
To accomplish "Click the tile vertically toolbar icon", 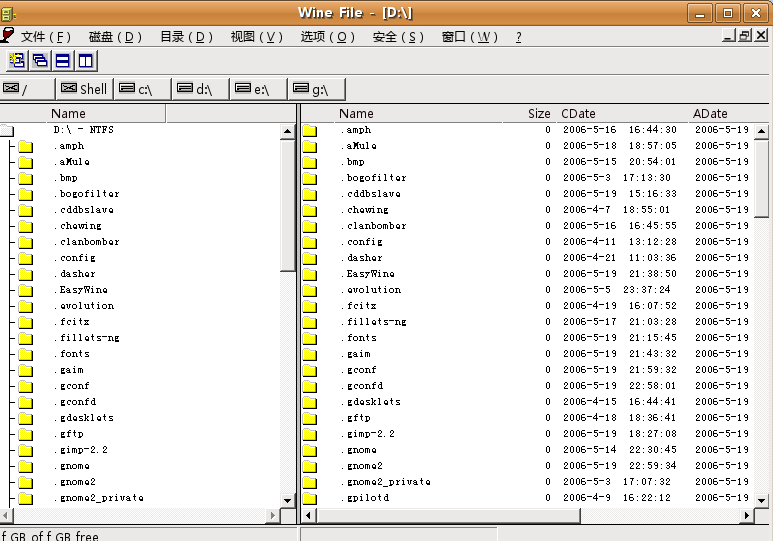I will point(86,61).
